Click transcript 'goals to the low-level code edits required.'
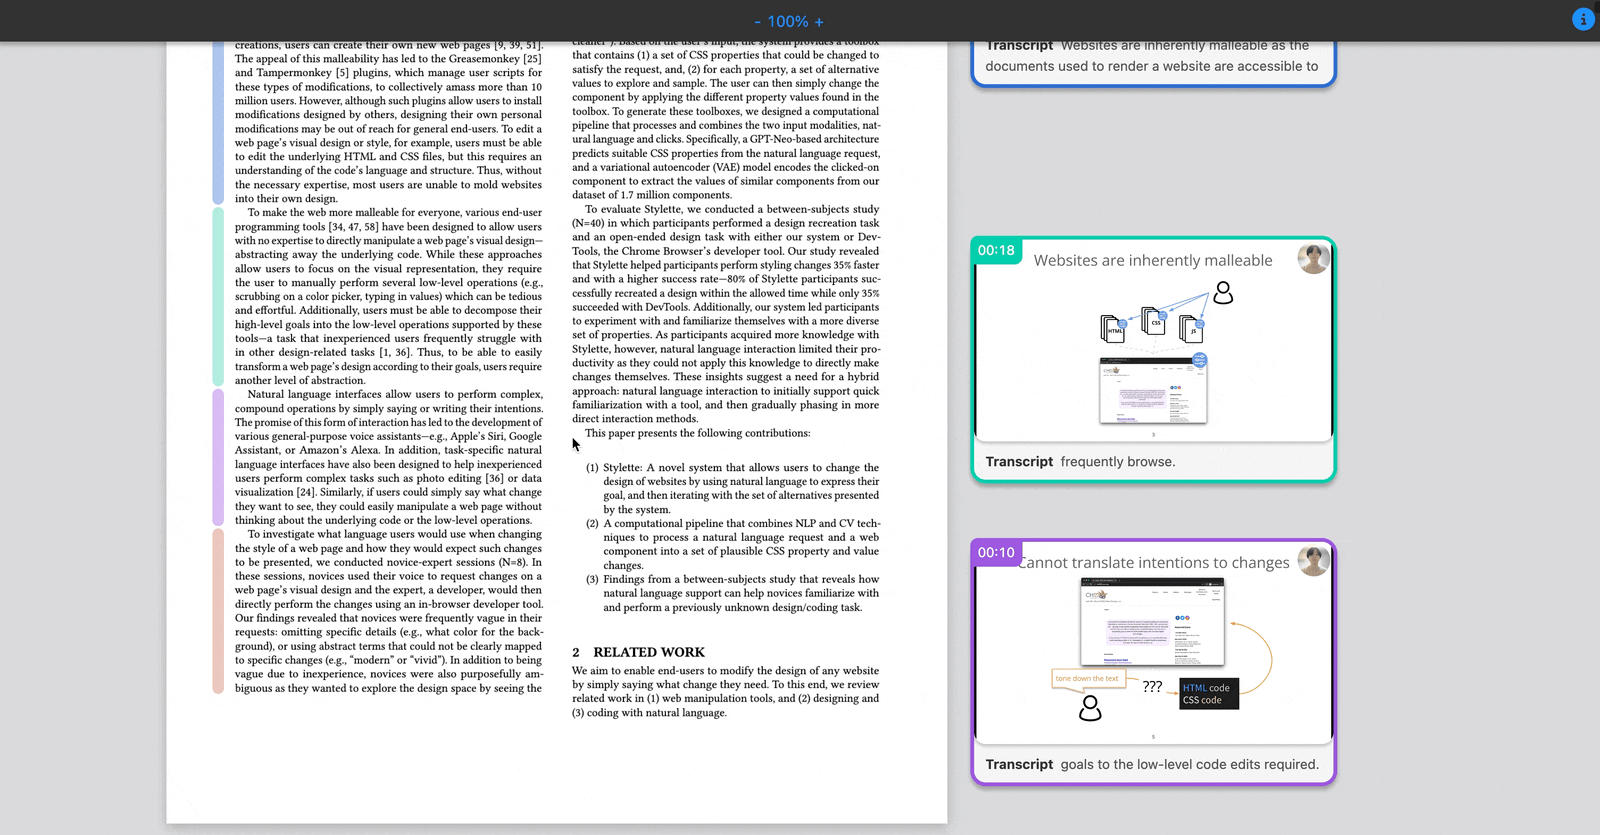The width and height of the screenshot is (1600, 835). click(1189, 764)
